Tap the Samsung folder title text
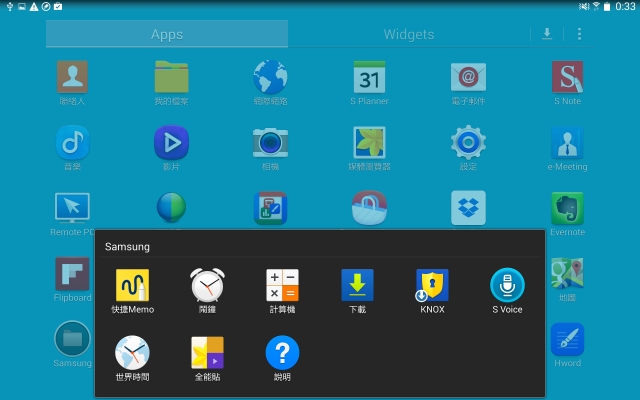This screenshot has height=400, width=640. [127, 247]
